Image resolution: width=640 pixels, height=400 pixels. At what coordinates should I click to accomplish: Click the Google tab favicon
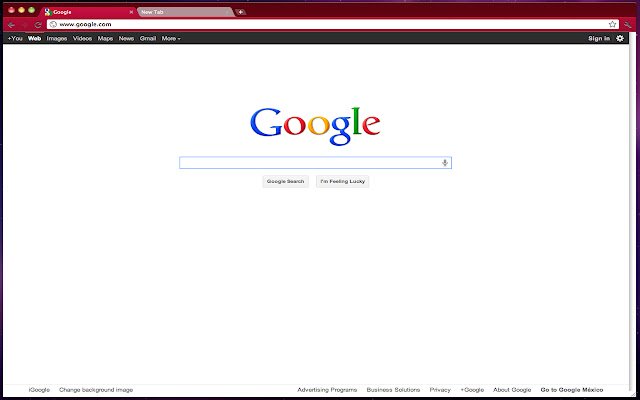pyautogui.click(x=48, y=12)
